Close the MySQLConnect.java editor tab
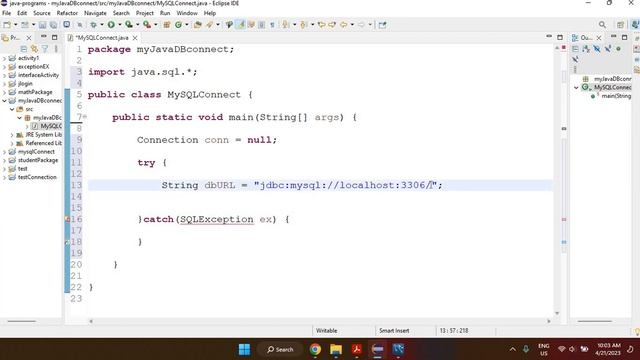 135,38
